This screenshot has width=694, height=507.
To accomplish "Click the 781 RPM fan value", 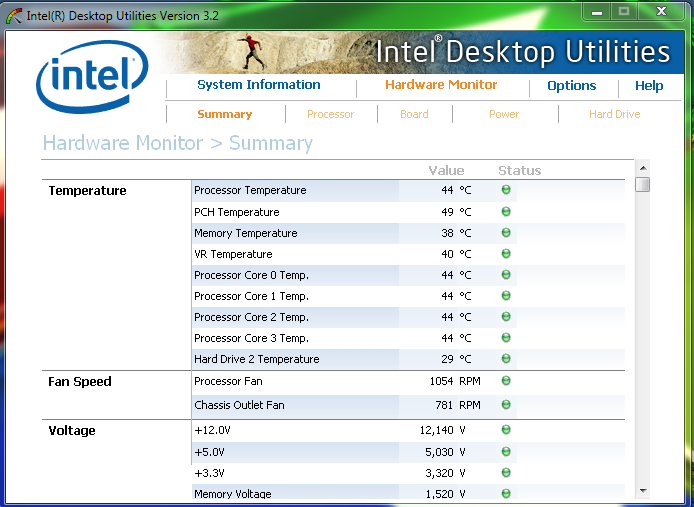I will 458,405.
